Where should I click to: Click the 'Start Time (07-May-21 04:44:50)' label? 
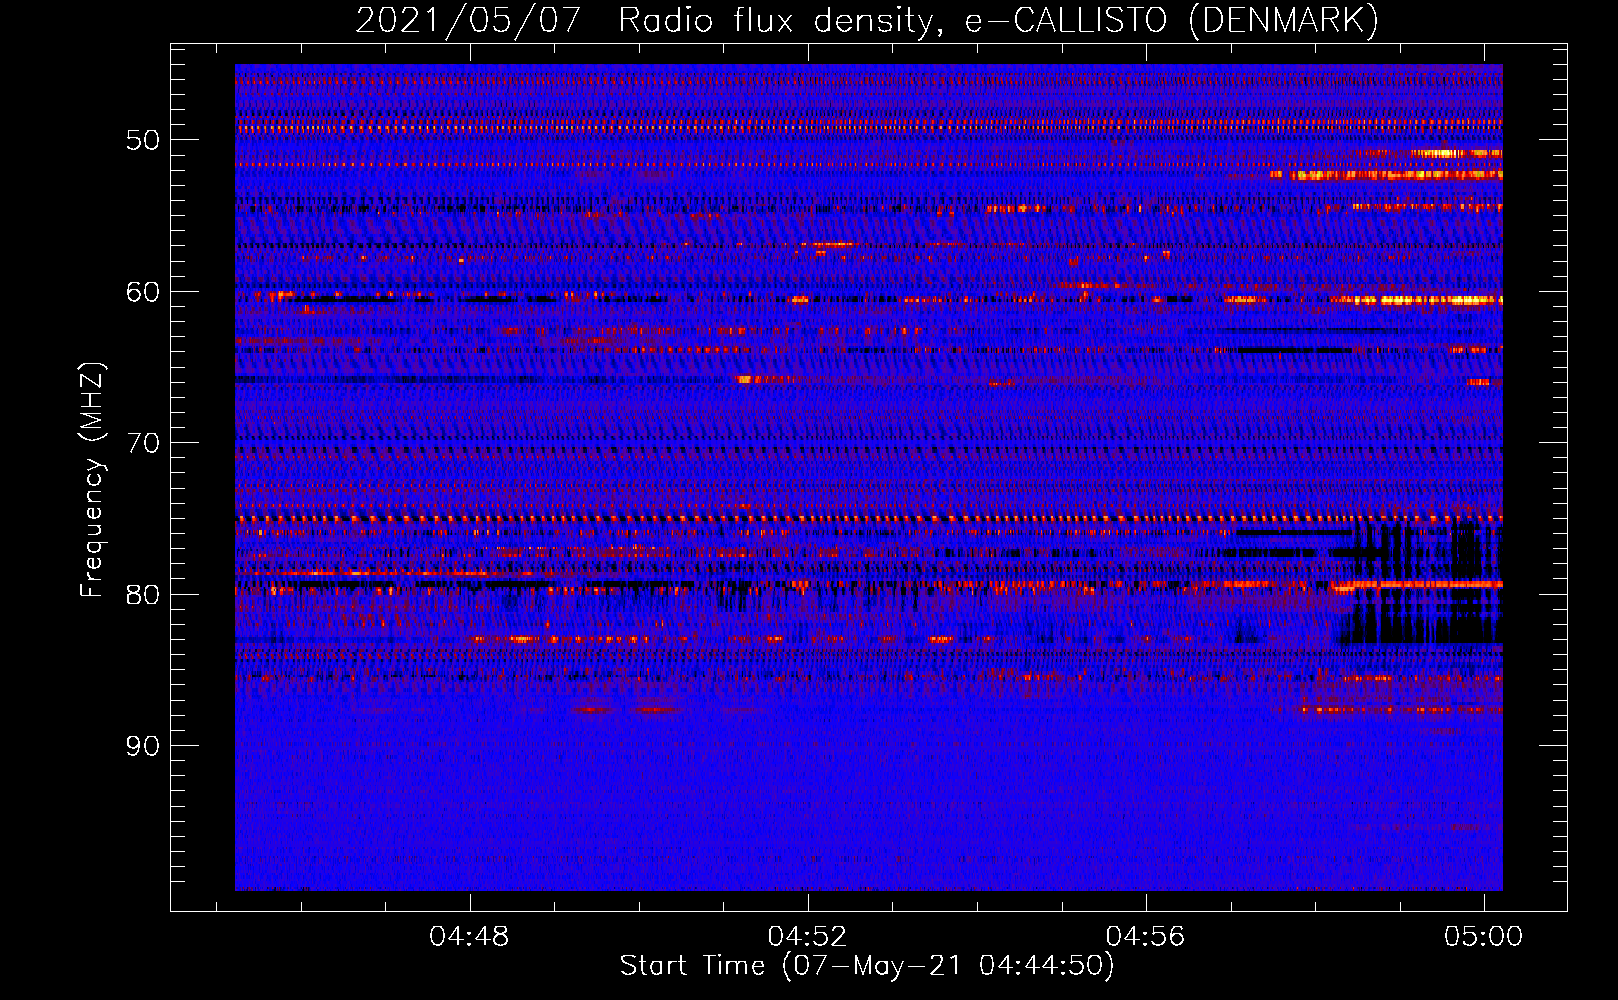click(x=867, y=966)
